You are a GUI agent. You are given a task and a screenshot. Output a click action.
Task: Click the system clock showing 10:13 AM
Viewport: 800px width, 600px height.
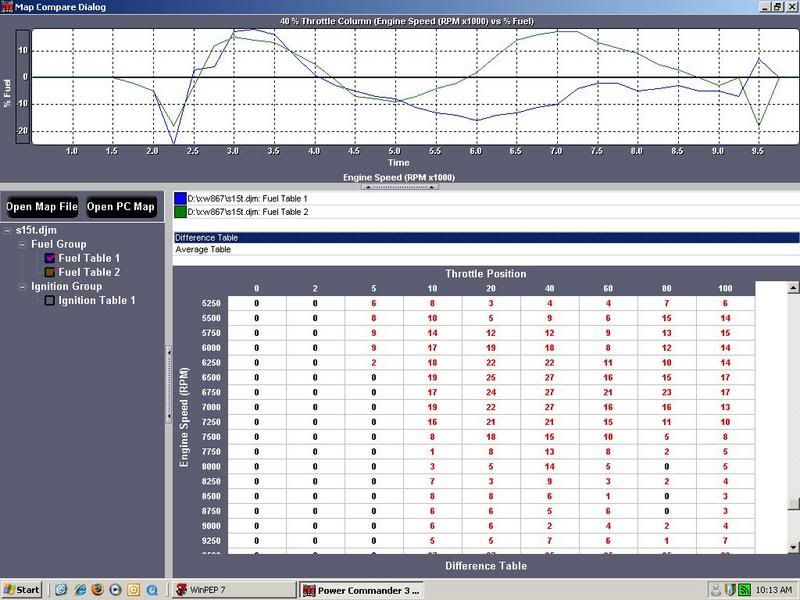774,590
